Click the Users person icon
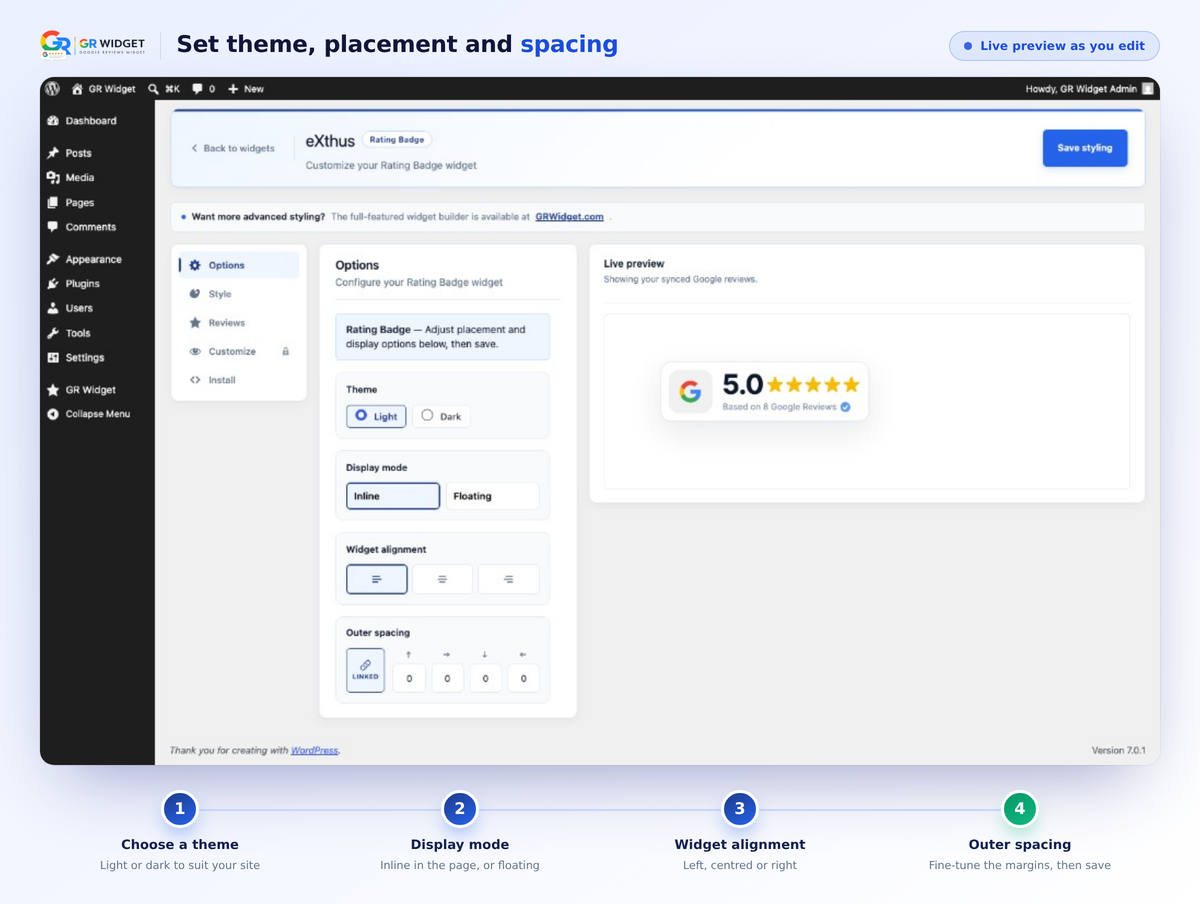The image size is (1200, 904). click(53, 308)
